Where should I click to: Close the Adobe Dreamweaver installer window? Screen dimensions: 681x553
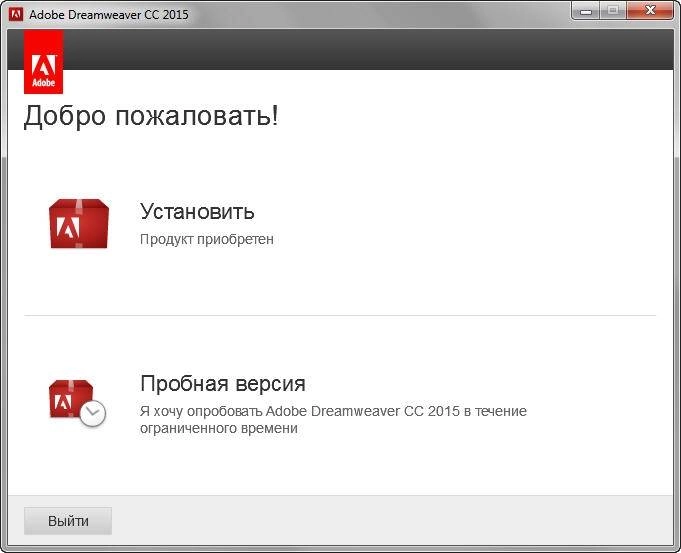[650, 11]
